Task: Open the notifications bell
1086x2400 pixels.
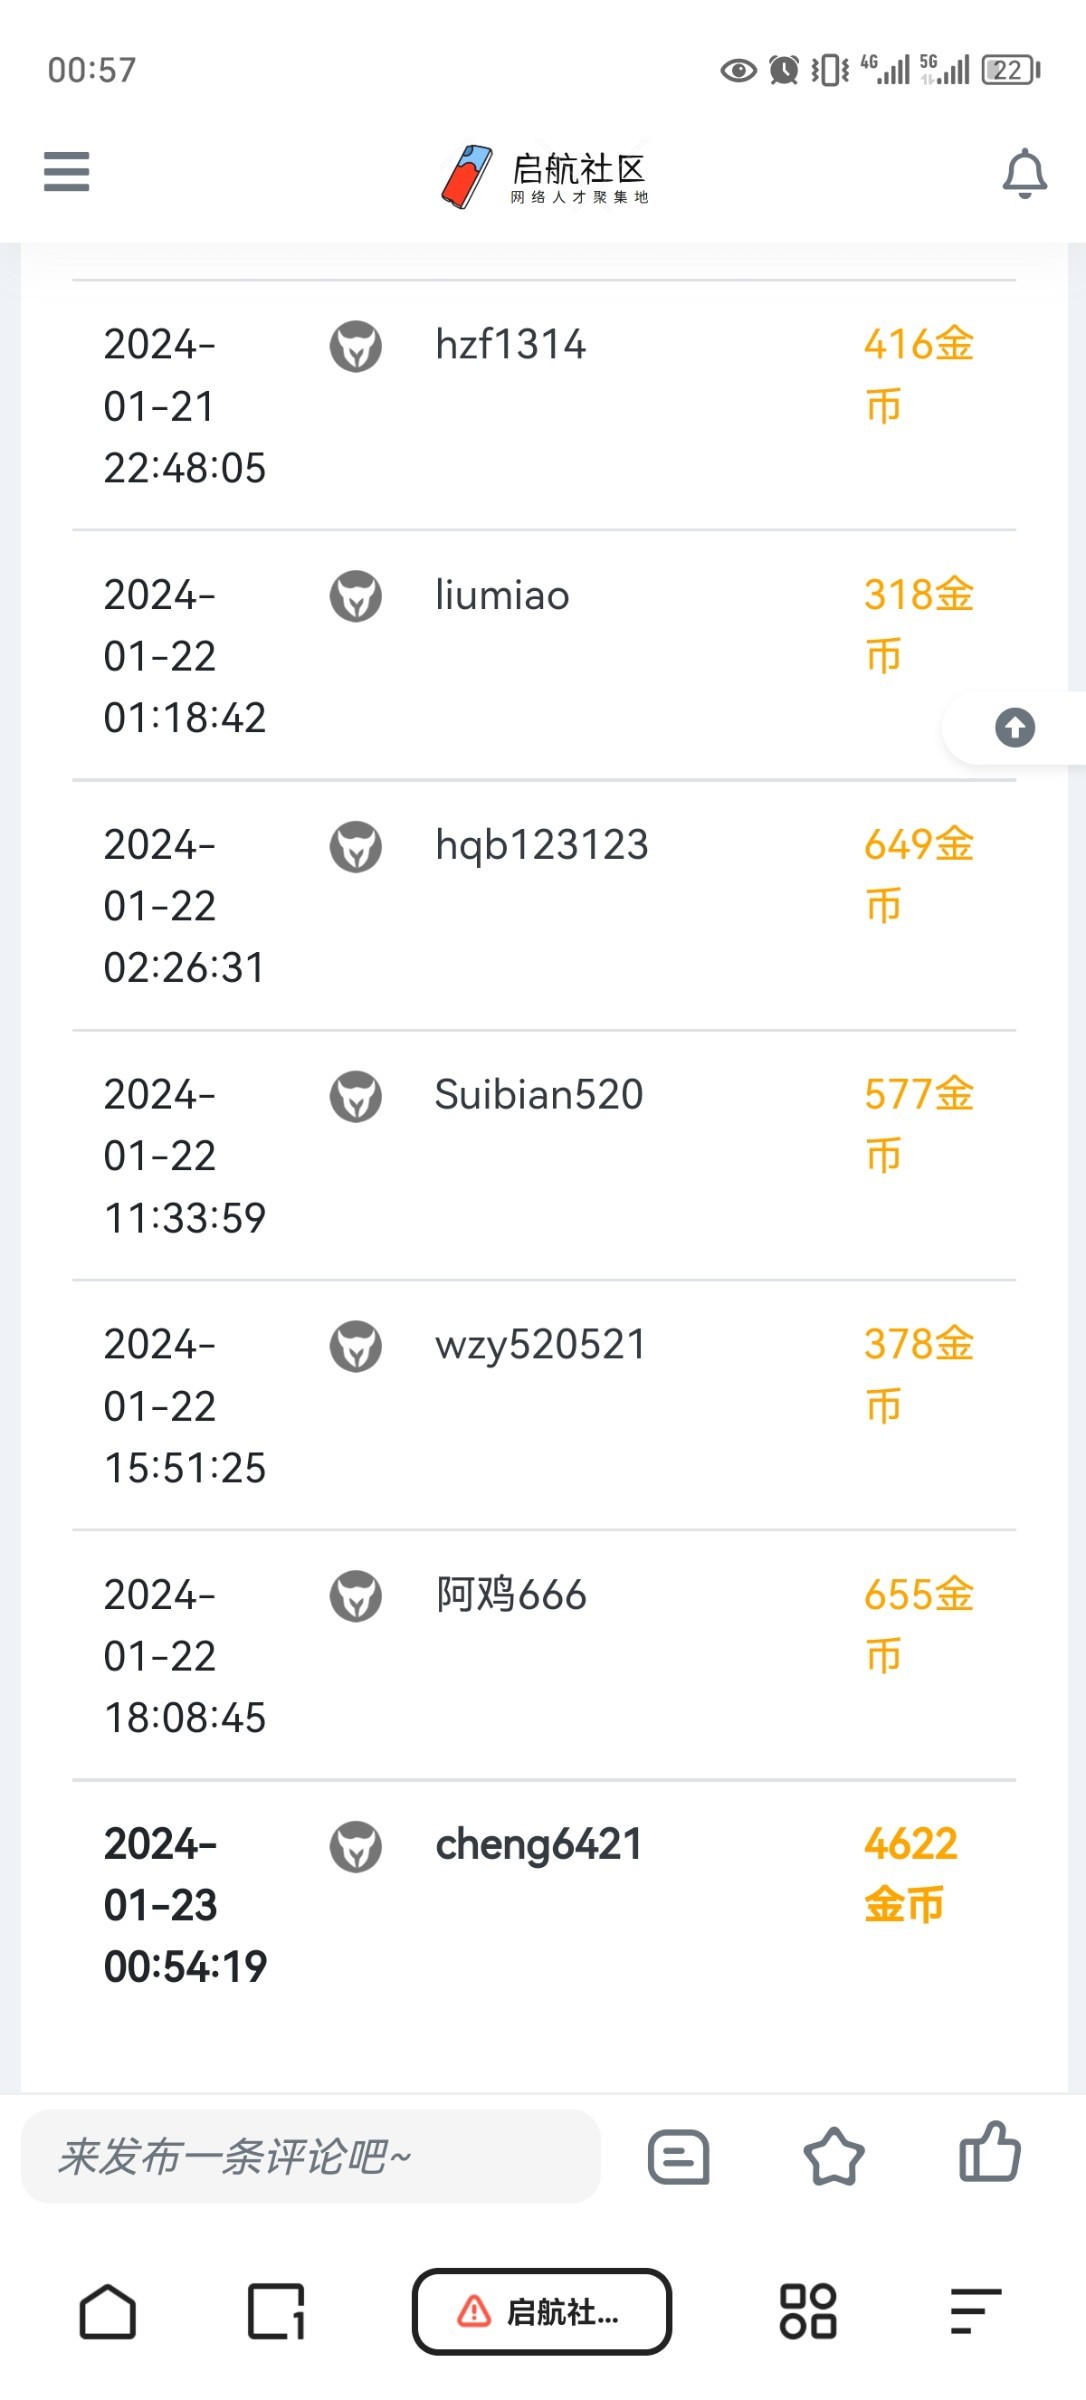Action: (x=1024, y=173)
